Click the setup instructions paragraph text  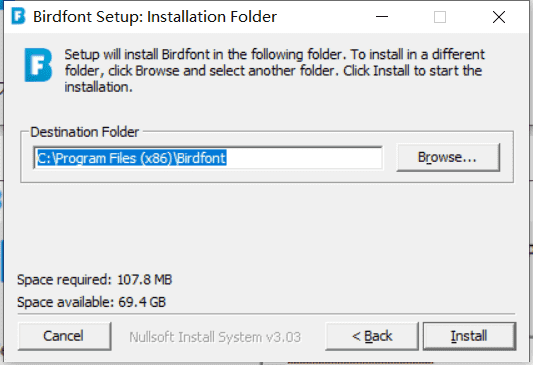coord(275,71)
